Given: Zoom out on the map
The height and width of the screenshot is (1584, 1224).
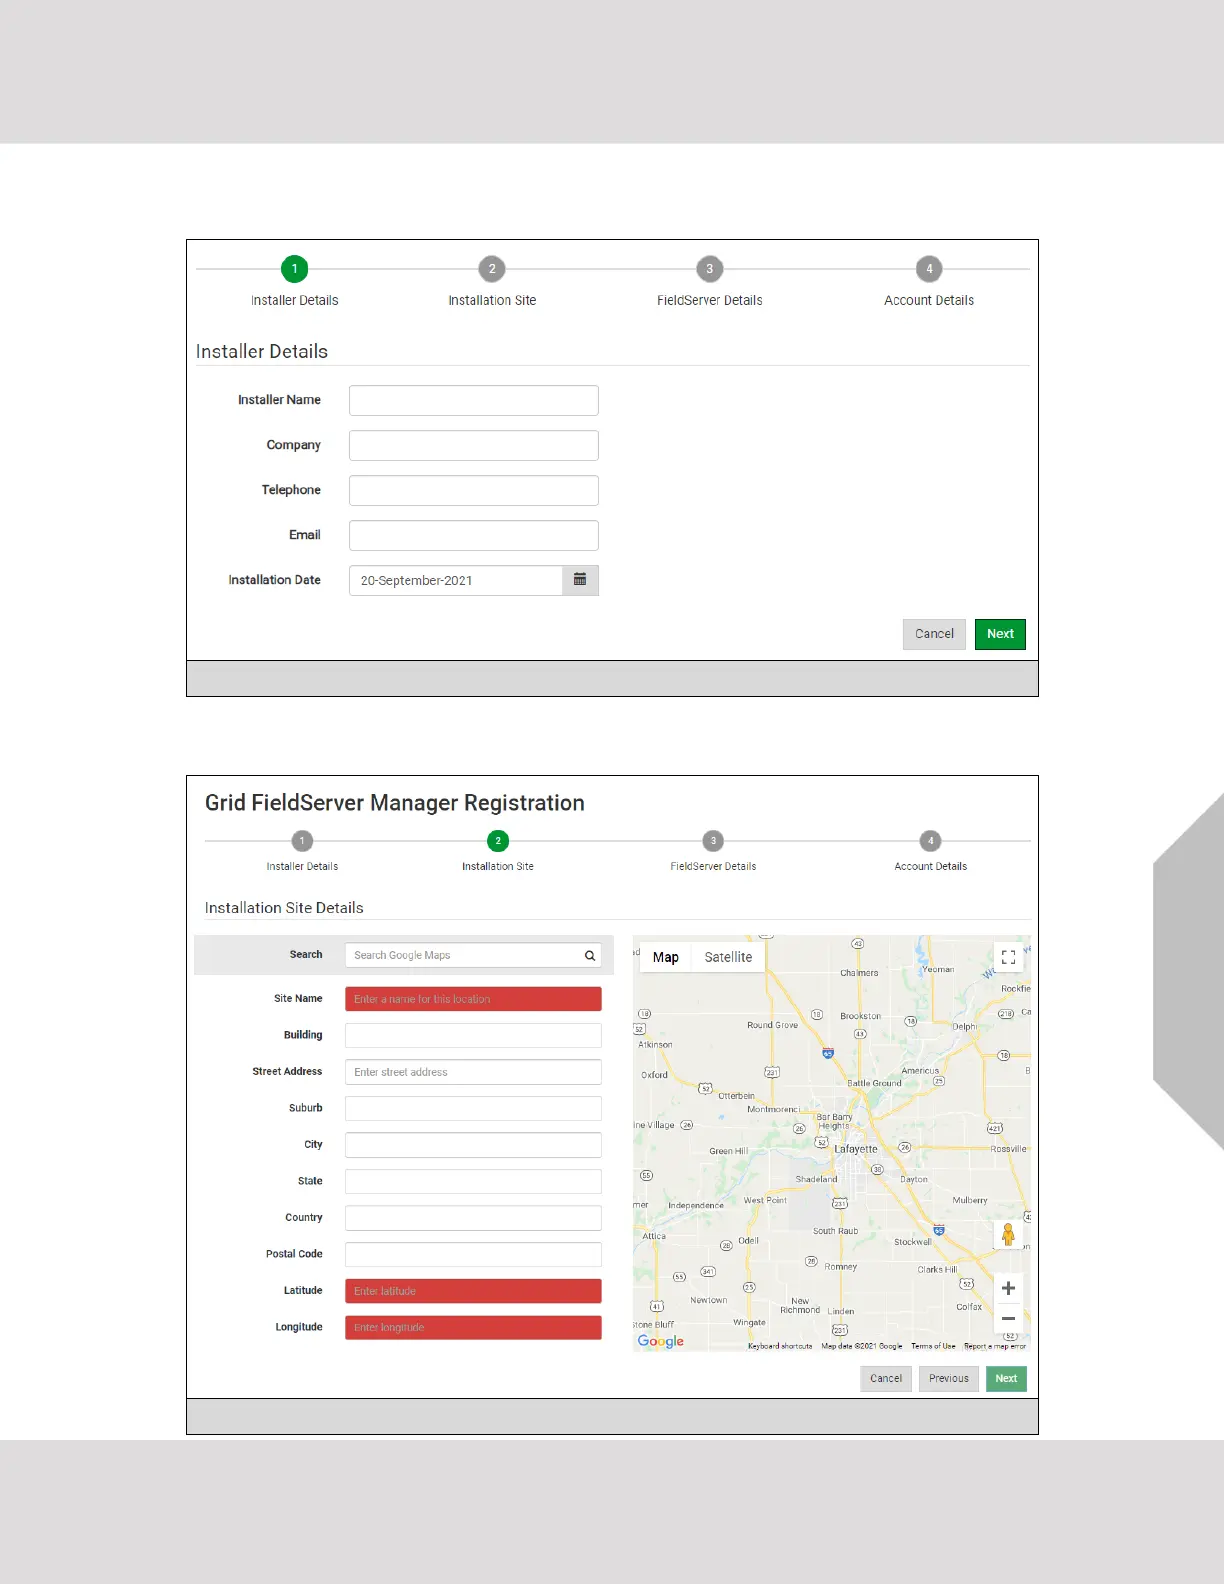Looking at the screenshot, I should point(1008,1318).
